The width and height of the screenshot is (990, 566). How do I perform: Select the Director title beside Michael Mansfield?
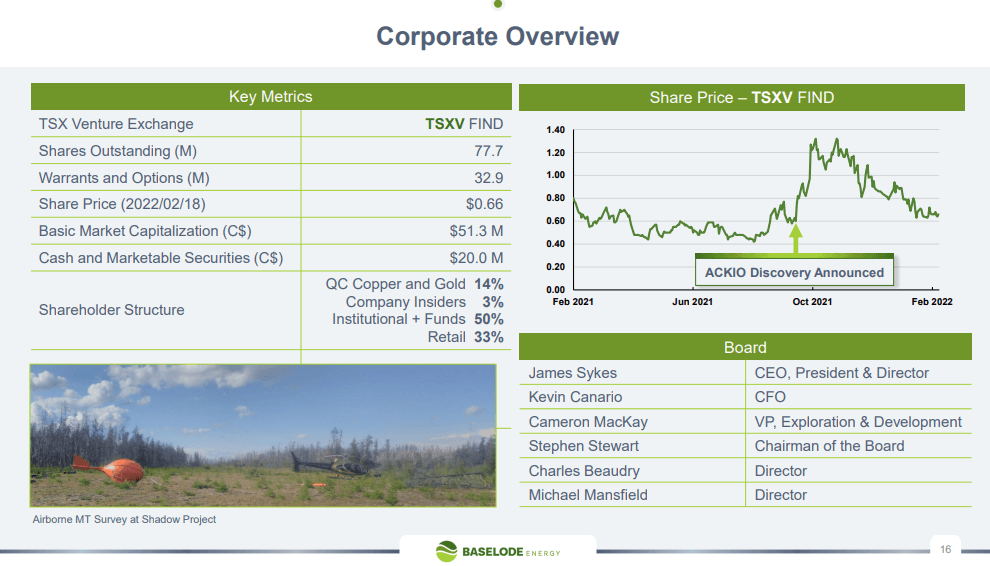[780, 495]
